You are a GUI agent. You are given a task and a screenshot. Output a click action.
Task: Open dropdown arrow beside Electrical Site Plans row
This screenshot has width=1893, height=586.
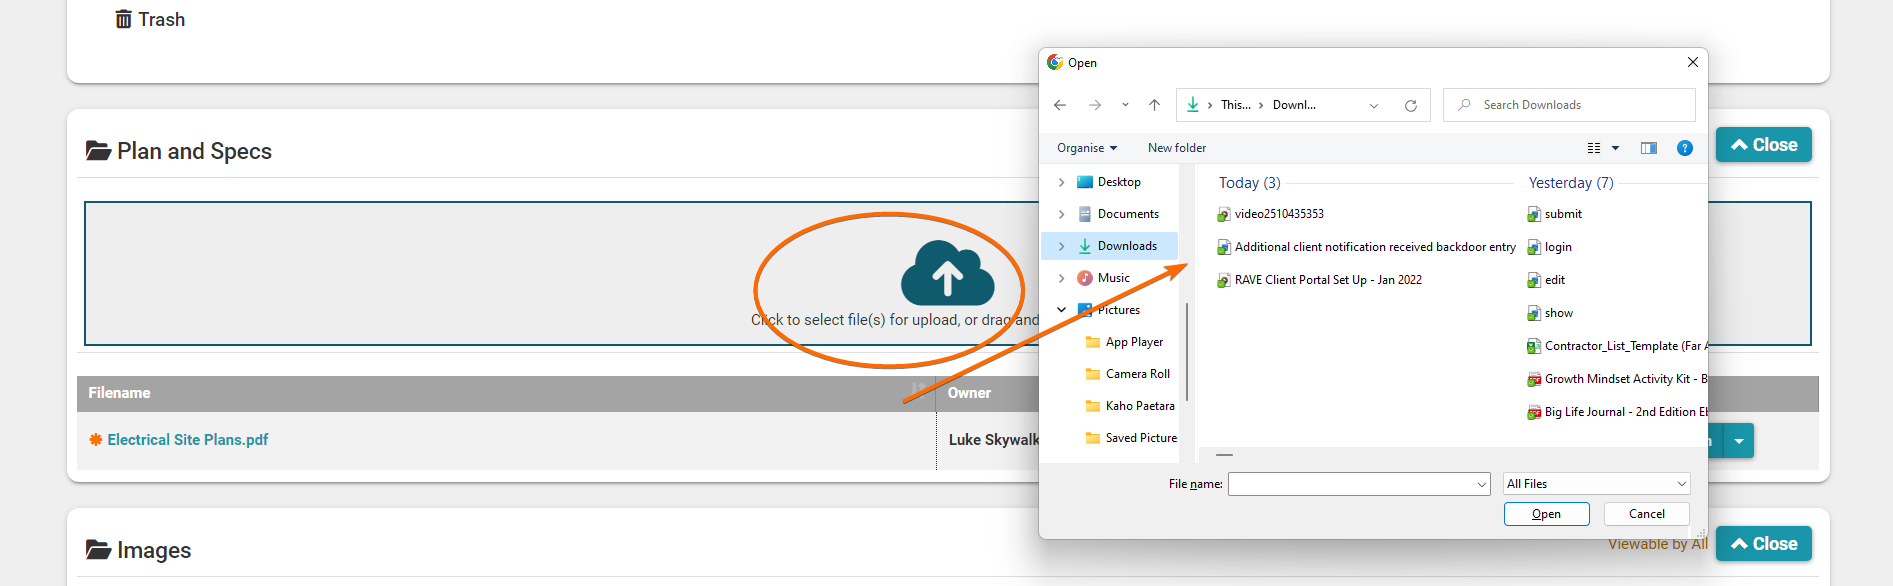pos(1739,441)
